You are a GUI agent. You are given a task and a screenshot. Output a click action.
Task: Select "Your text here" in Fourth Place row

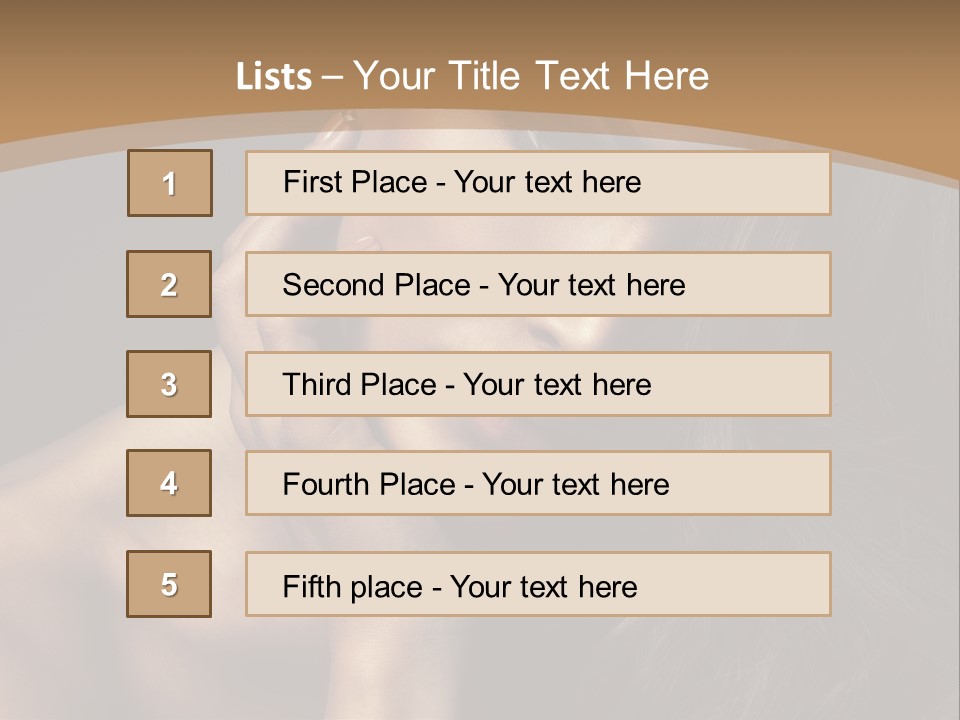575,485
